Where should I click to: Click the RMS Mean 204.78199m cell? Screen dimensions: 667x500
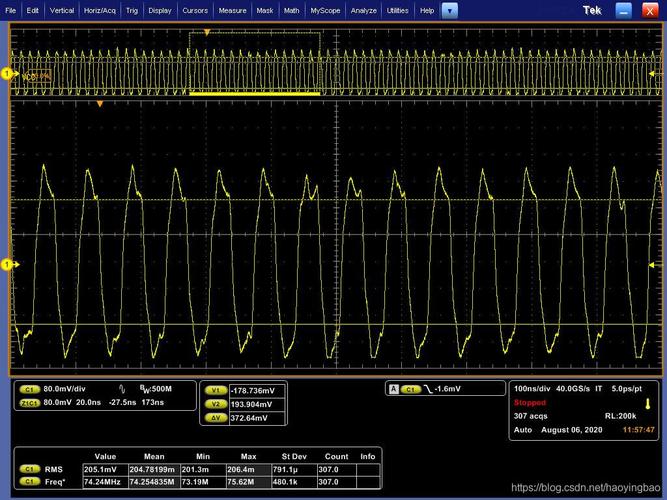coord(154,469)
